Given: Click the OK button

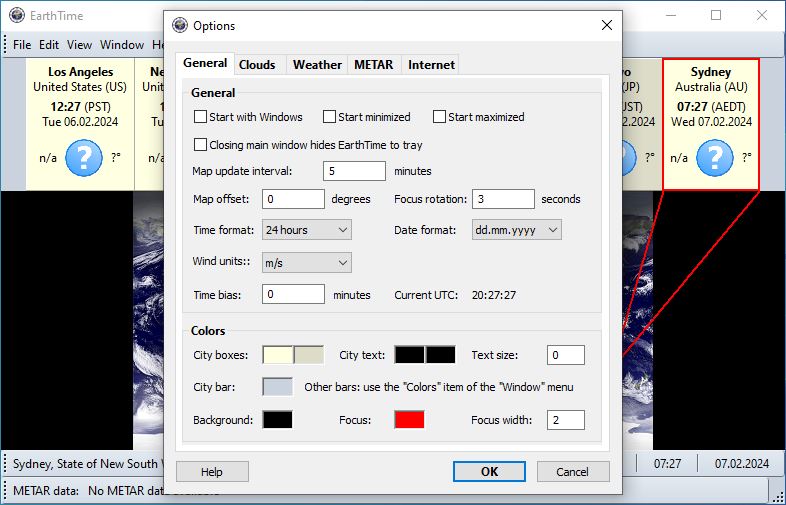Looking at the screenshot, I should pyautogui.click(x=489, y=471).
